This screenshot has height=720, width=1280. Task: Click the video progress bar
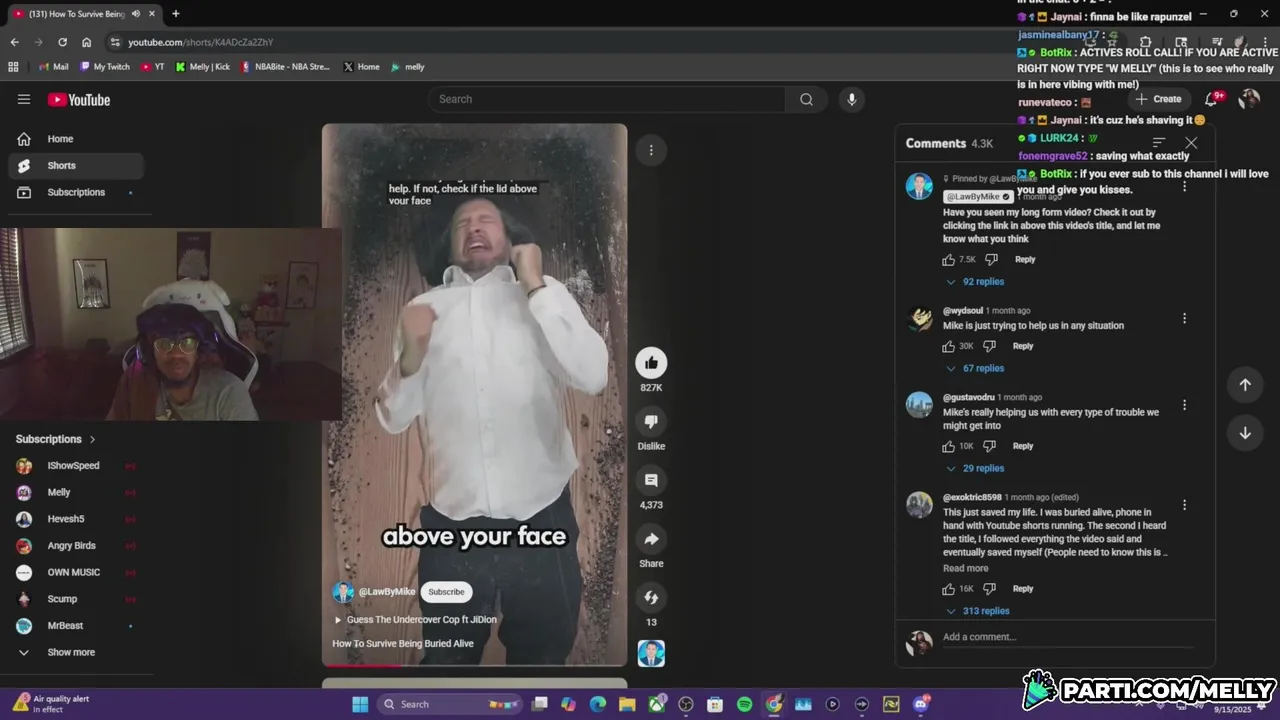[x=474, y=665]
